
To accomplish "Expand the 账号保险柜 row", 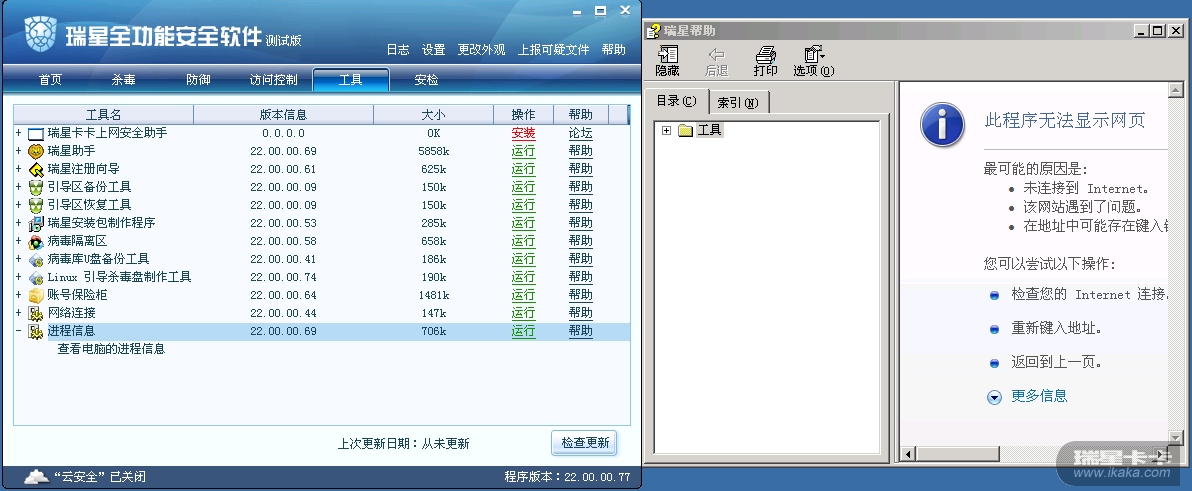I will point(19,295).
